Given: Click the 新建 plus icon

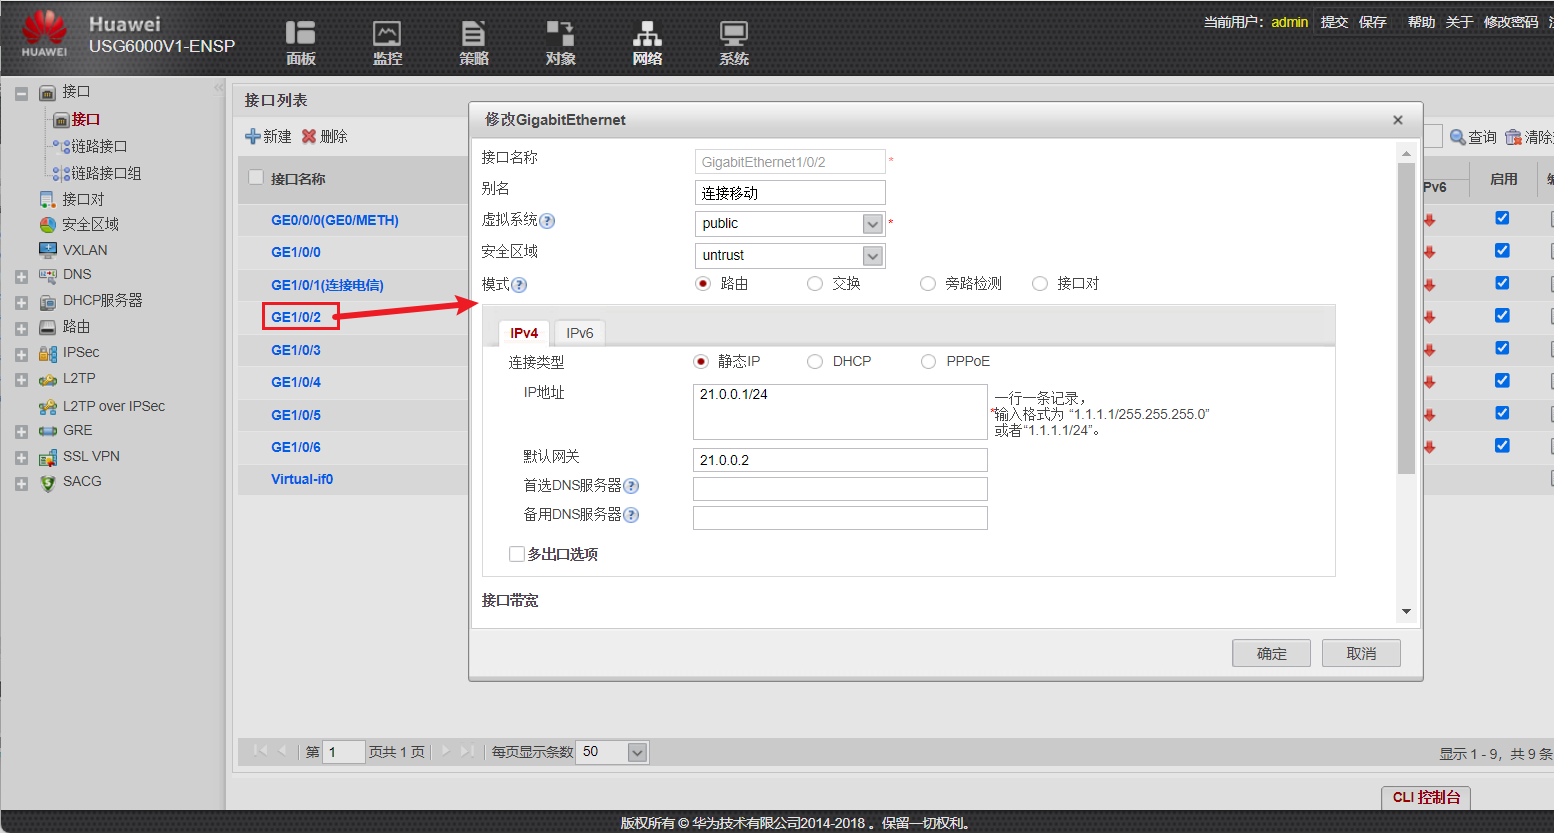Looking at the screenshot, I should (x=253, y=136).
